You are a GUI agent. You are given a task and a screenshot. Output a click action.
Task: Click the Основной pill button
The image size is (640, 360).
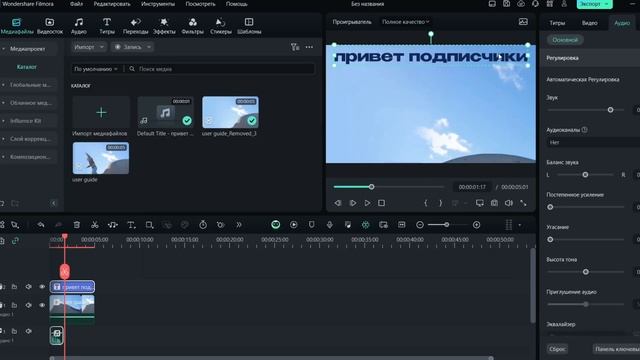565,40
